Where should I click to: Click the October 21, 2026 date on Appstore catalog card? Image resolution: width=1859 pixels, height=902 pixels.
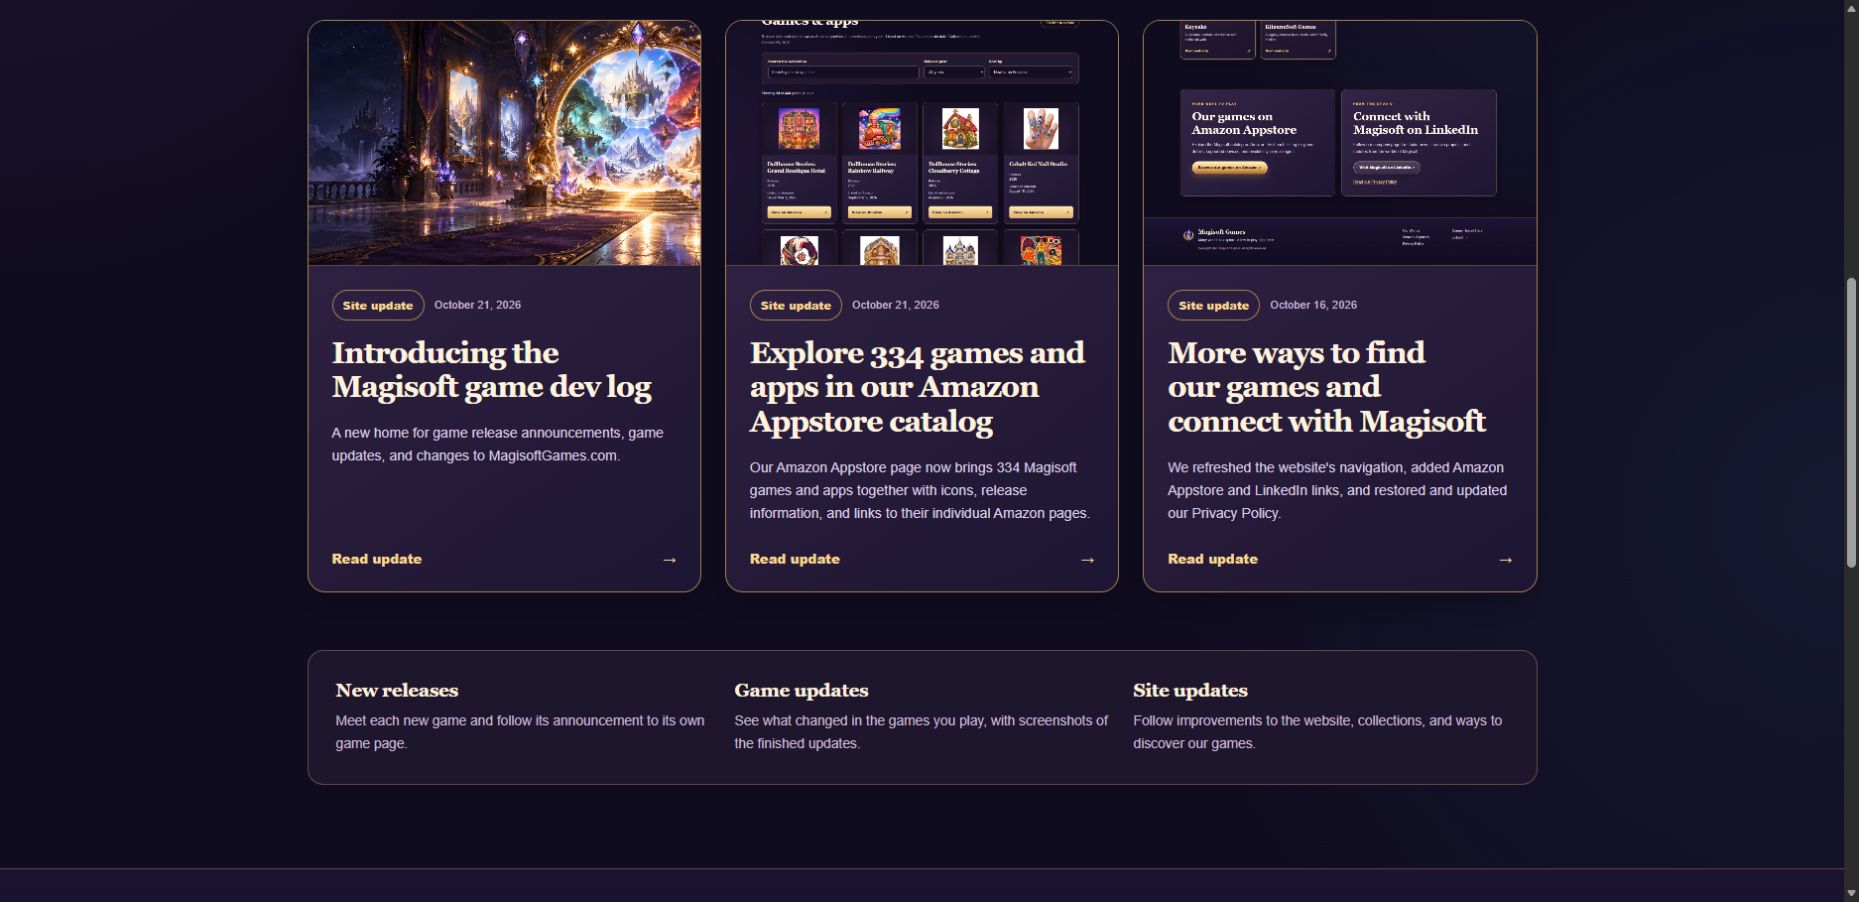(x=895, y=305)
